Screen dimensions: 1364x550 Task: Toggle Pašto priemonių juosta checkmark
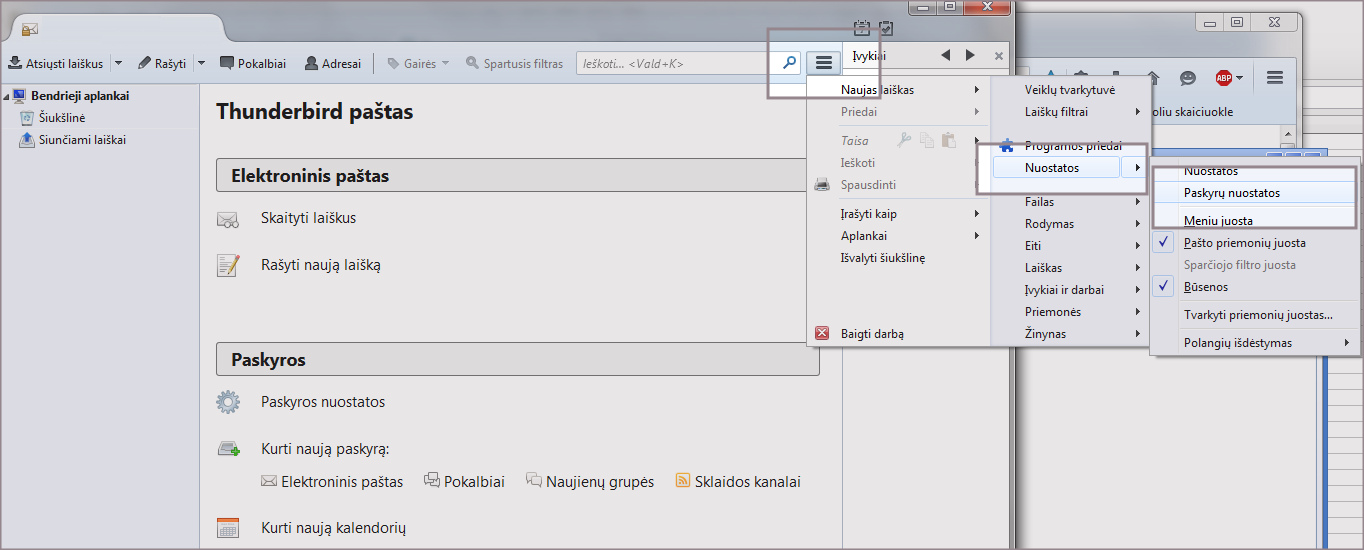tap(1244, 243)
